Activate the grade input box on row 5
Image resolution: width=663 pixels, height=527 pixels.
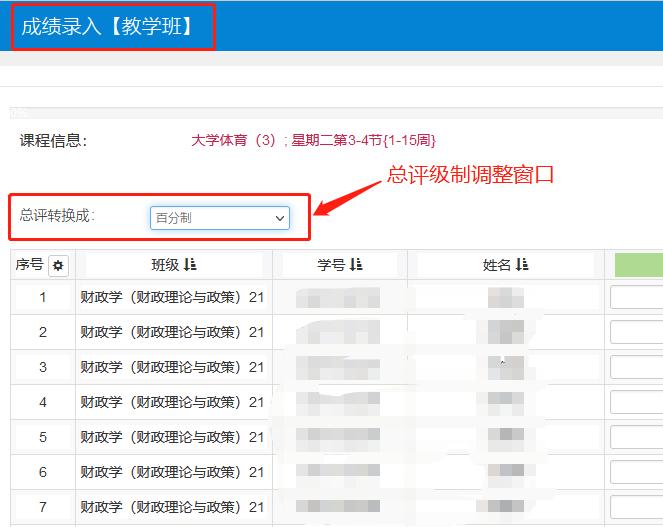coord(637,437)
